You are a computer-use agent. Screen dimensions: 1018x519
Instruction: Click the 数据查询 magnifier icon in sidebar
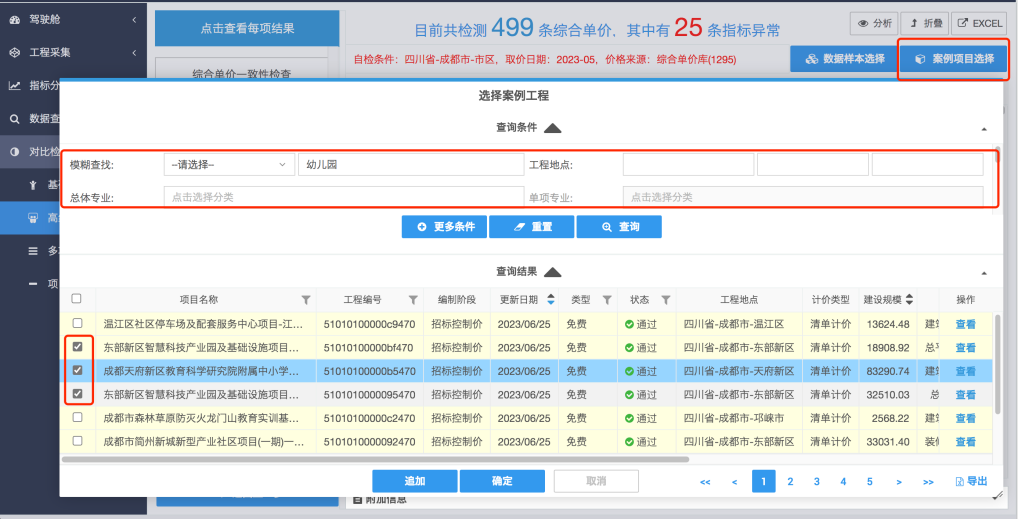pos(14,119)
